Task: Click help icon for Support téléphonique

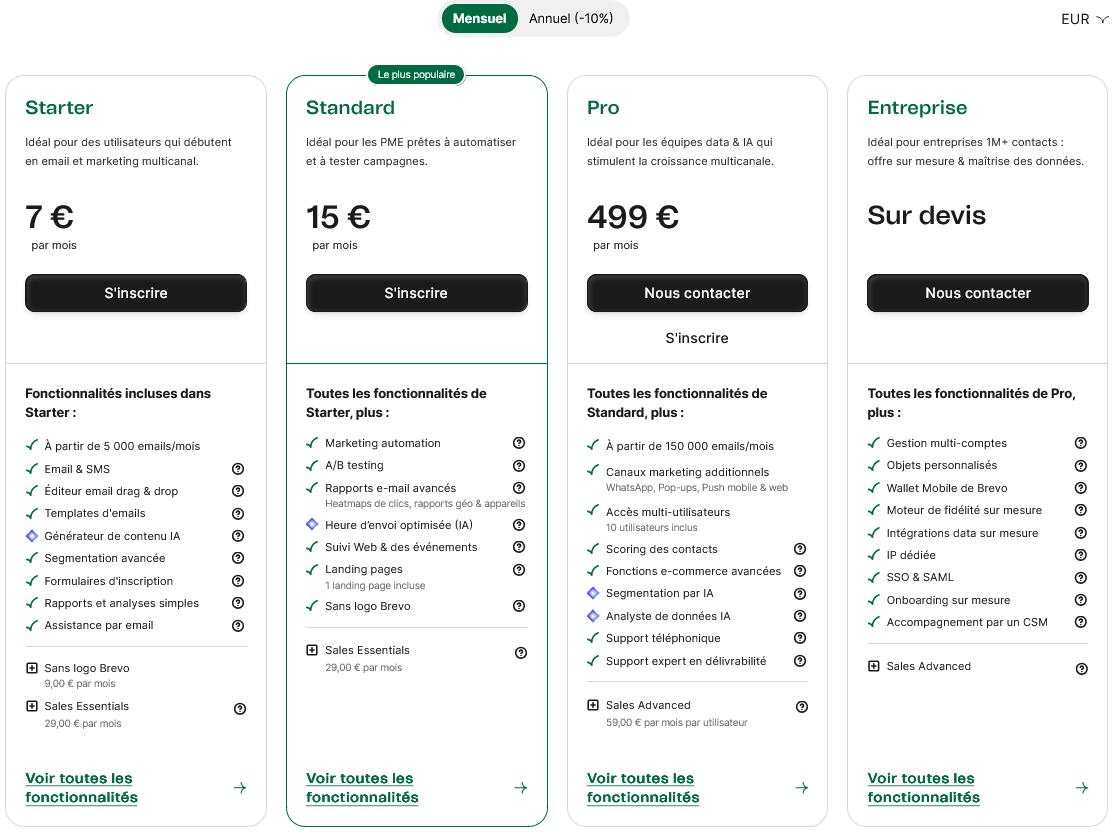Action: click(x=800, y=638)
